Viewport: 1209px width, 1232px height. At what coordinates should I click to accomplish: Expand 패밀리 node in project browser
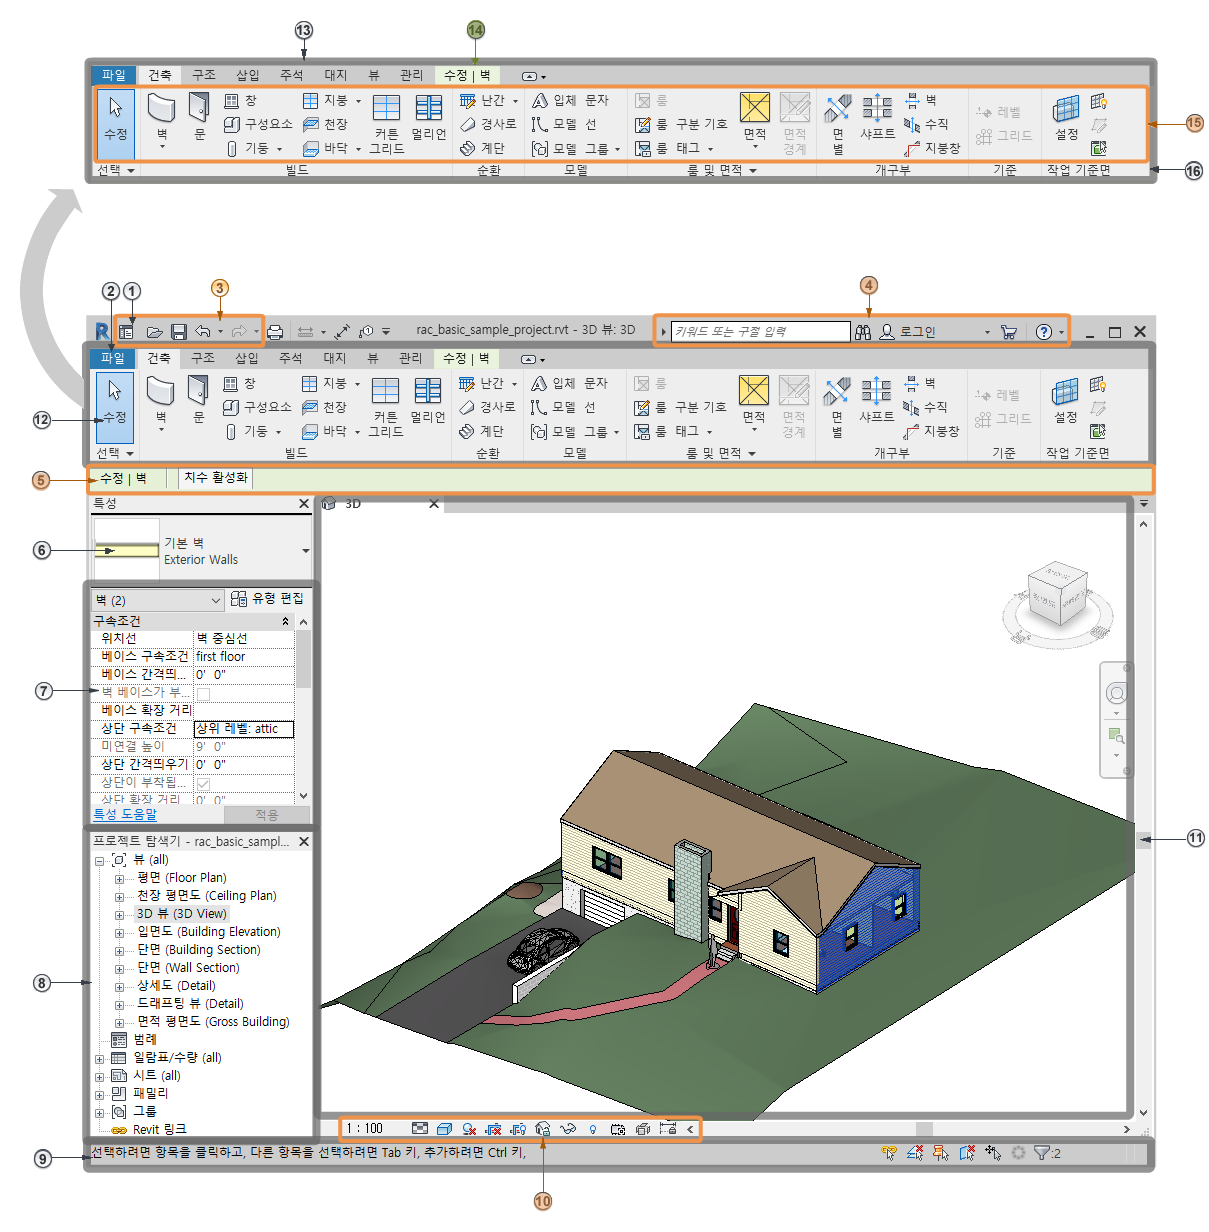100,1095
